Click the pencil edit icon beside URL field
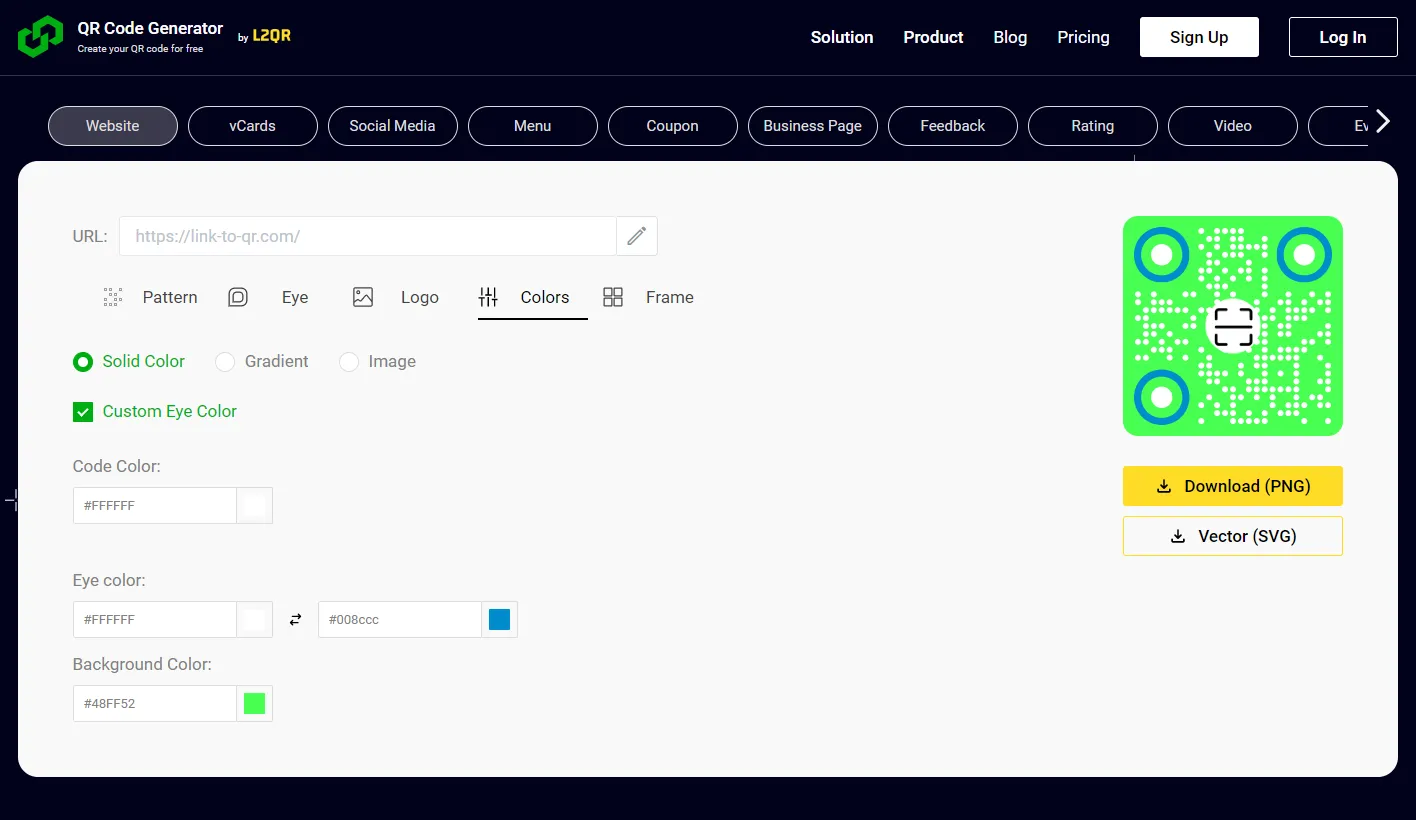The image size is (1416, 820). [636, 236]
